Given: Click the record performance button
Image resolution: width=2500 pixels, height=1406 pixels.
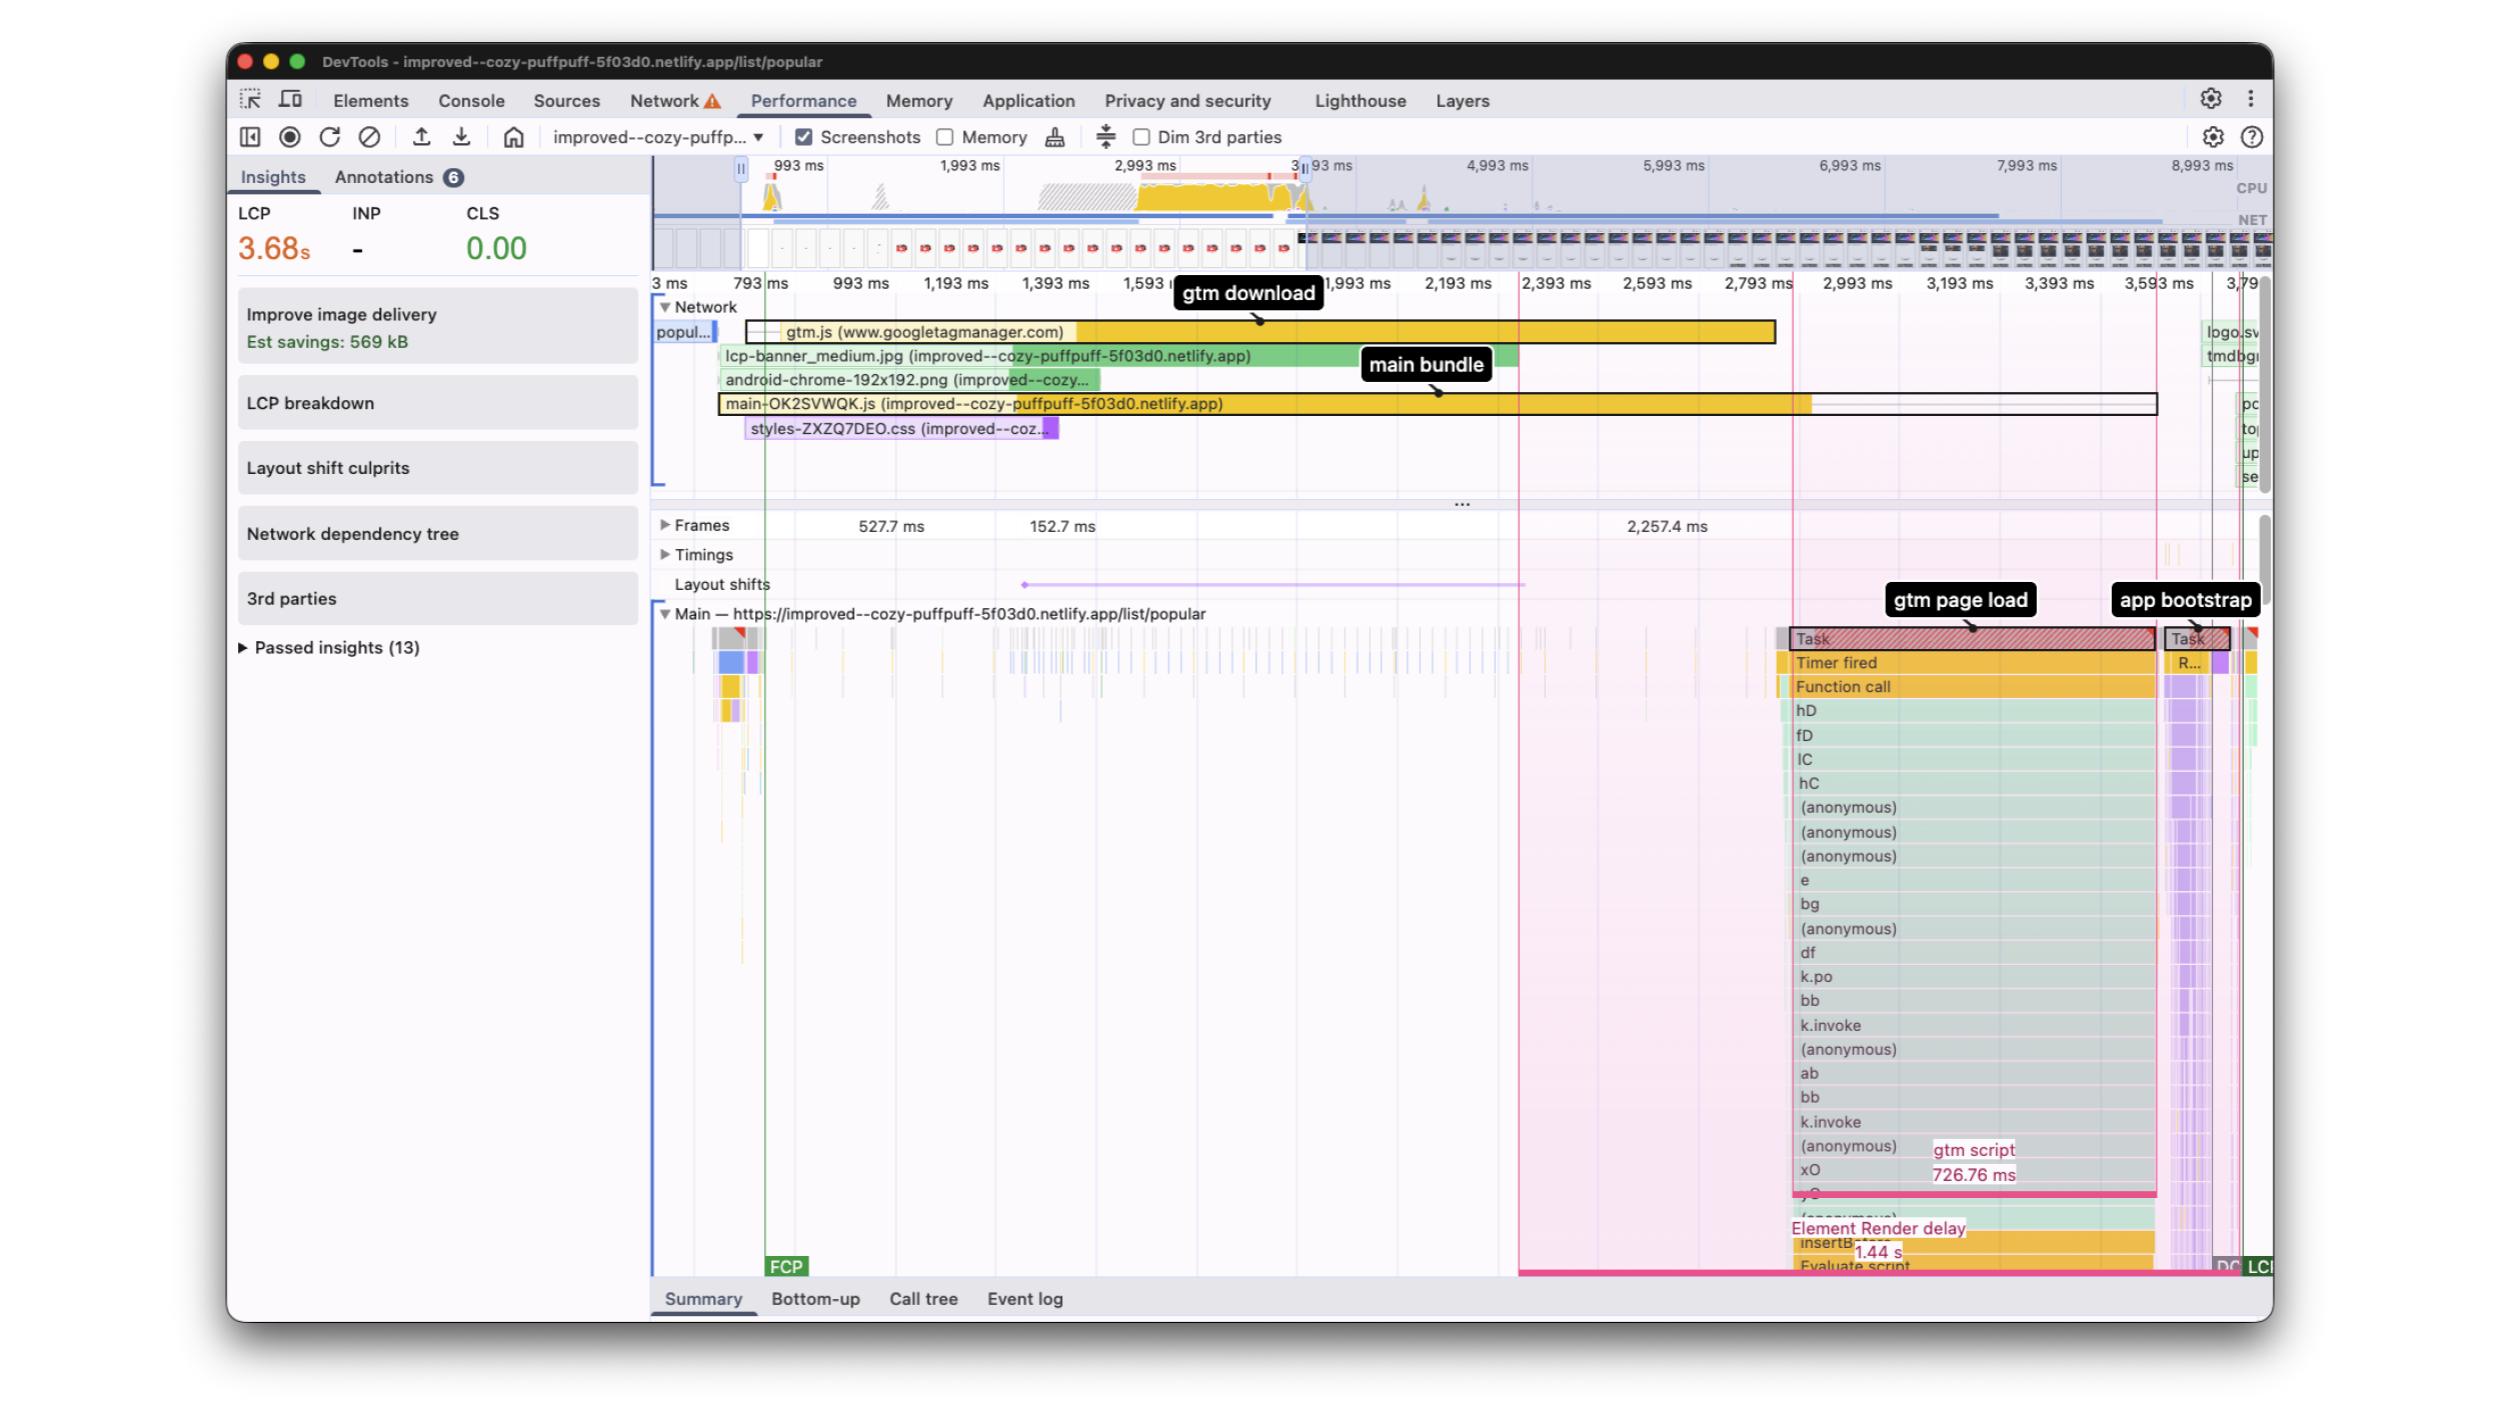Looking at the screenshot, I should pyautogui.click(x=290, y=137).
